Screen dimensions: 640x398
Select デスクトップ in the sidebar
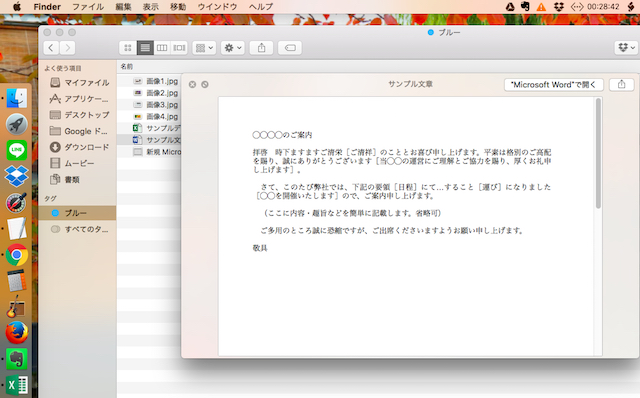pyautogui.click(x=79, y=115)
